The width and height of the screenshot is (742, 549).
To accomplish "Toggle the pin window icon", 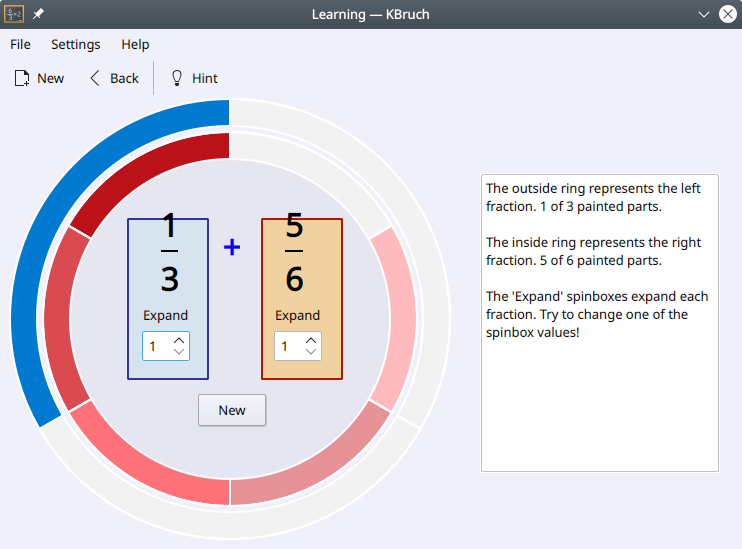I will point(38,14).
